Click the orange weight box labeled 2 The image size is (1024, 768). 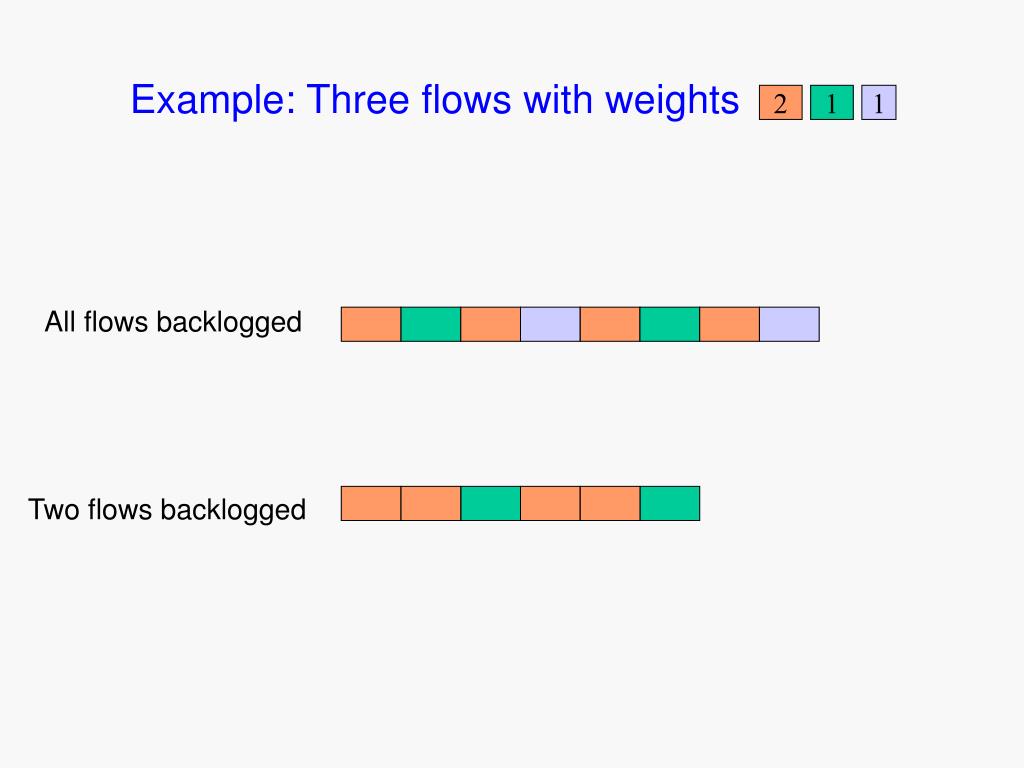[x=780, y=103]
